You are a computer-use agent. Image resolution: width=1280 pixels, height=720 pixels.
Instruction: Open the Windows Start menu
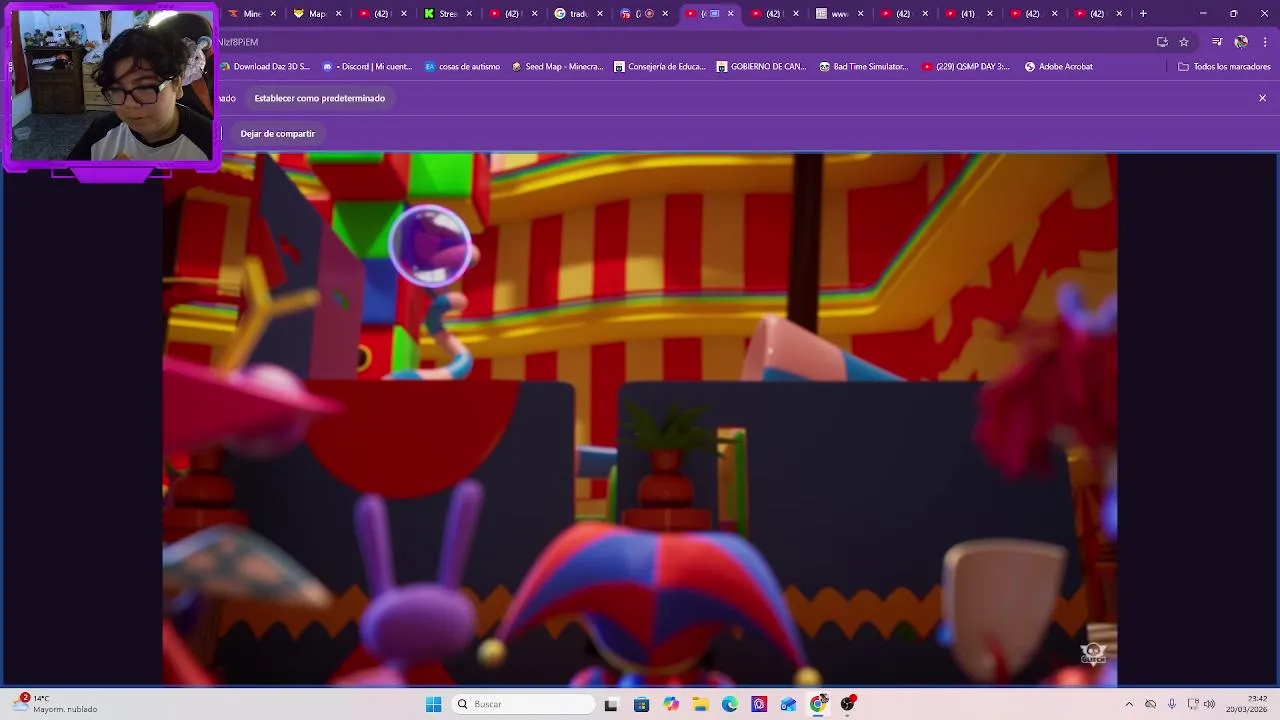(433, 704)
